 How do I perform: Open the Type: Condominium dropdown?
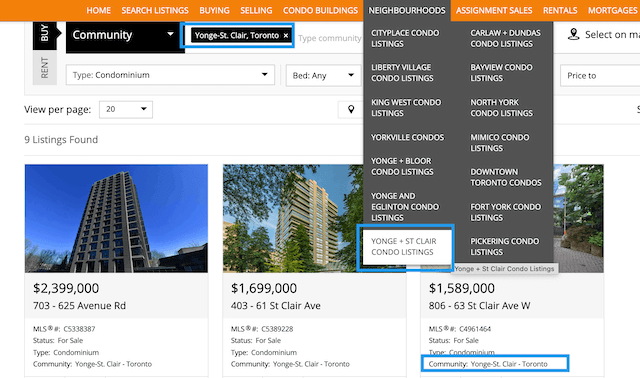coord(170,75)
